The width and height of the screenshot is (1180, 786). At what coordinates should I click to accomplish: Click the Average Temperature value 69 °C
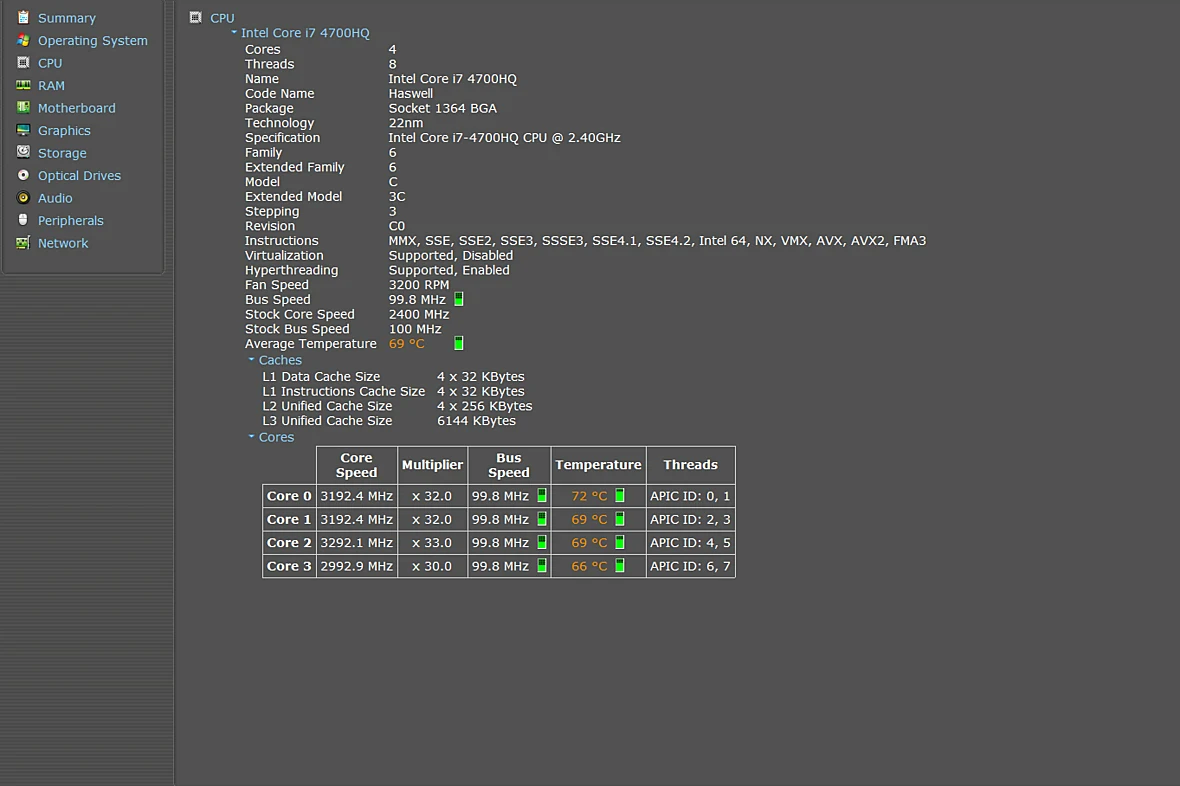click(x=406, y=343)
